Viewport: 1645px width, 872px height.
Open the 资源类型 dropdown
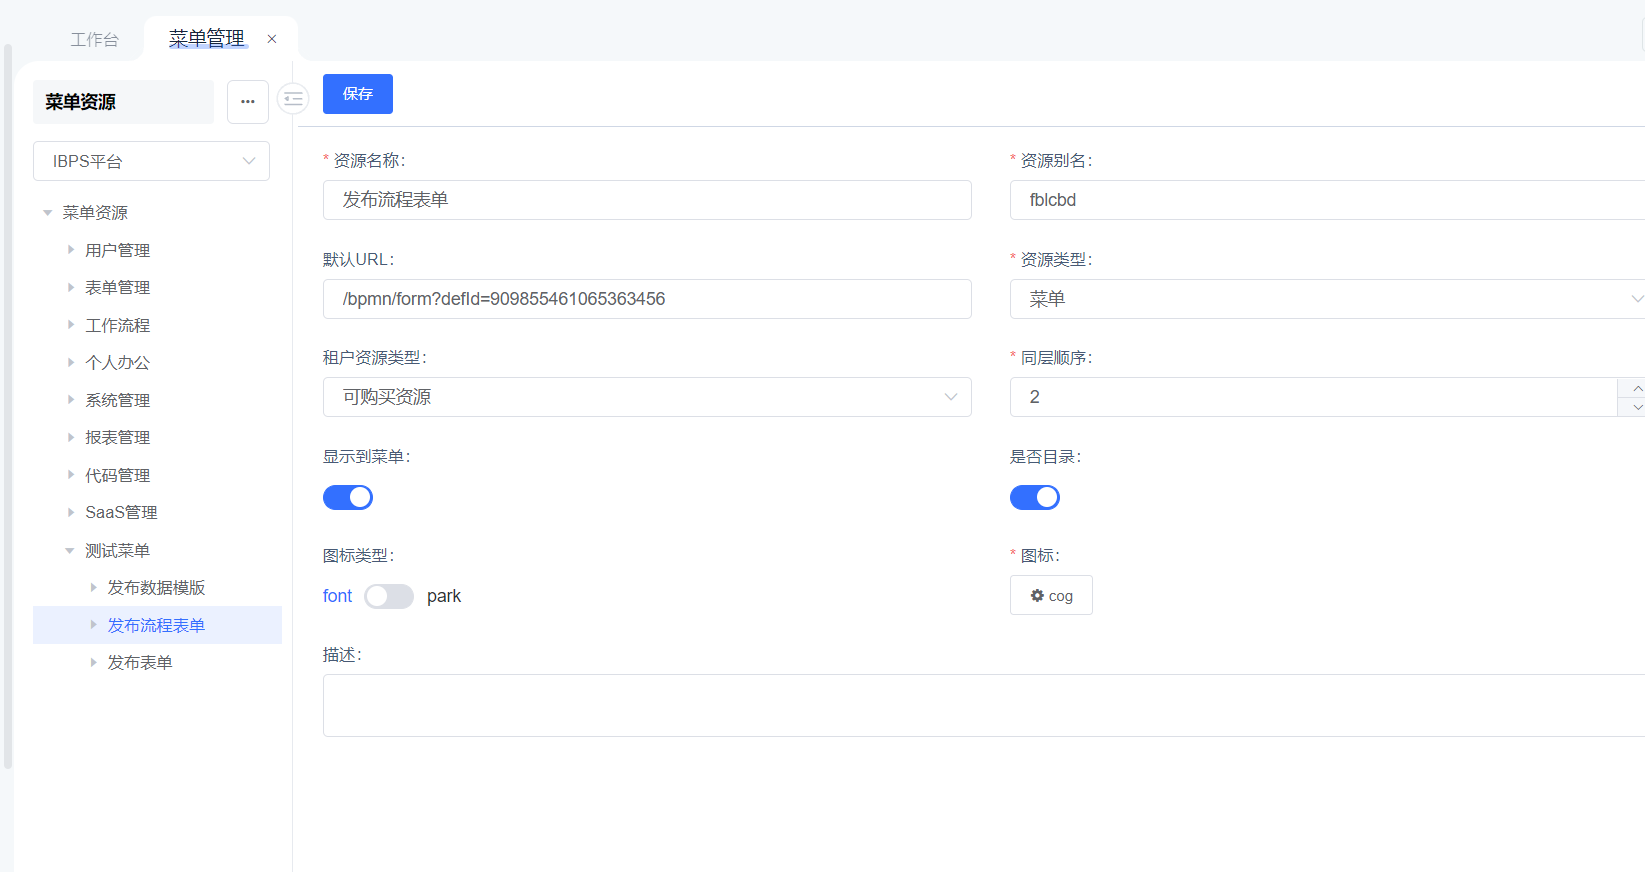(x=1326, y=299)
